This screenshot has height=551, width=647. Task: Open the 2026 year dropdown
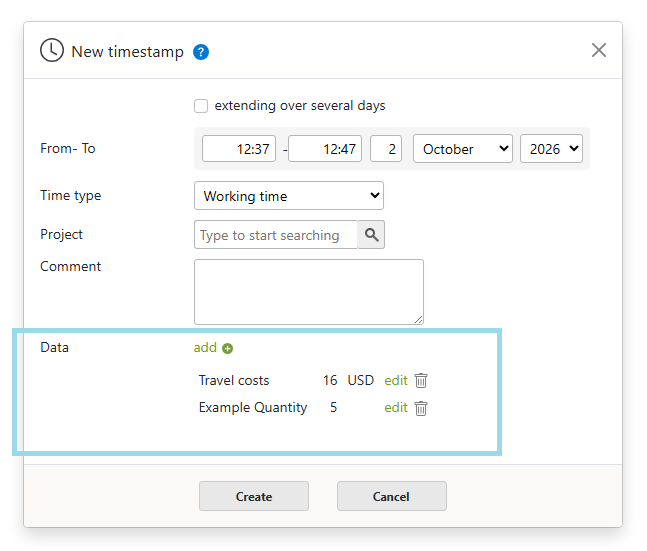click(x=551, y=149)
